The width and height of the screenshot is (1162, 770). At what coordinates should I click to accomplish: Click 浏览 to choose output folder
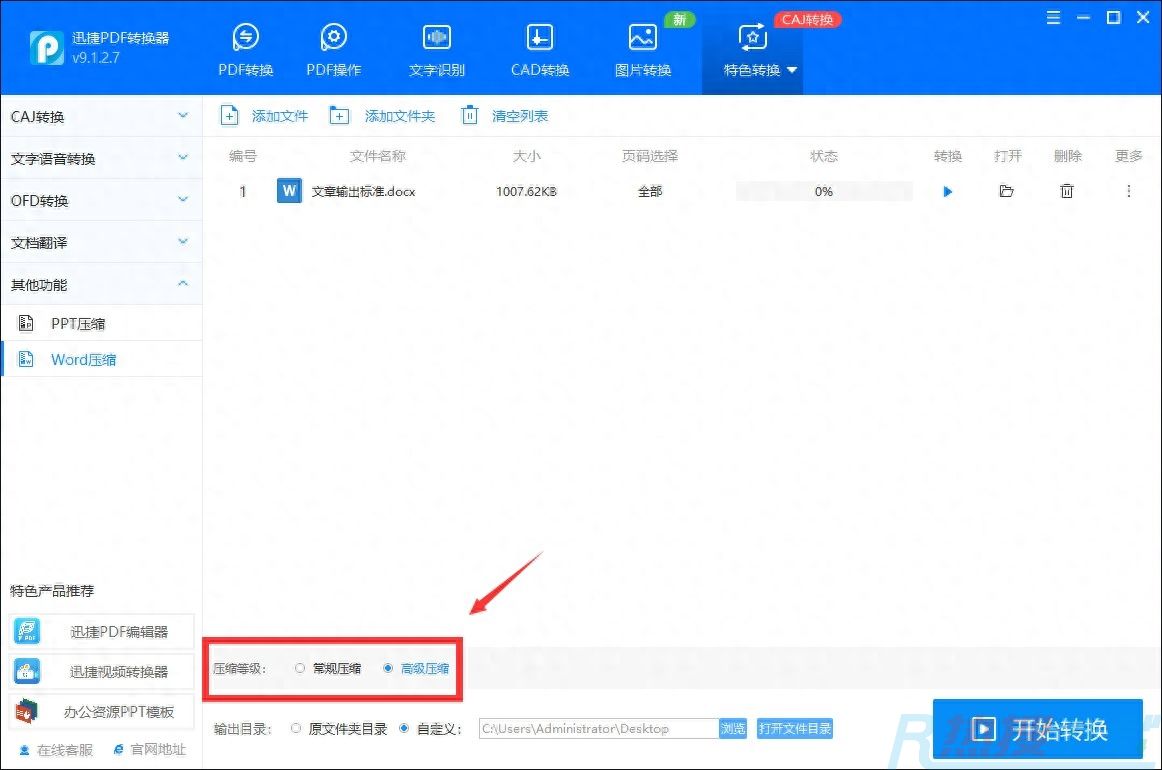tap(732, 728)
